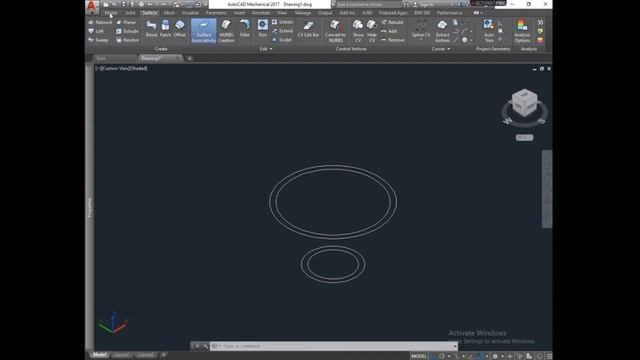This screenshot has width=640, height=360.
Task: Select the Sweep surface tool
Action: click(99, 40)
